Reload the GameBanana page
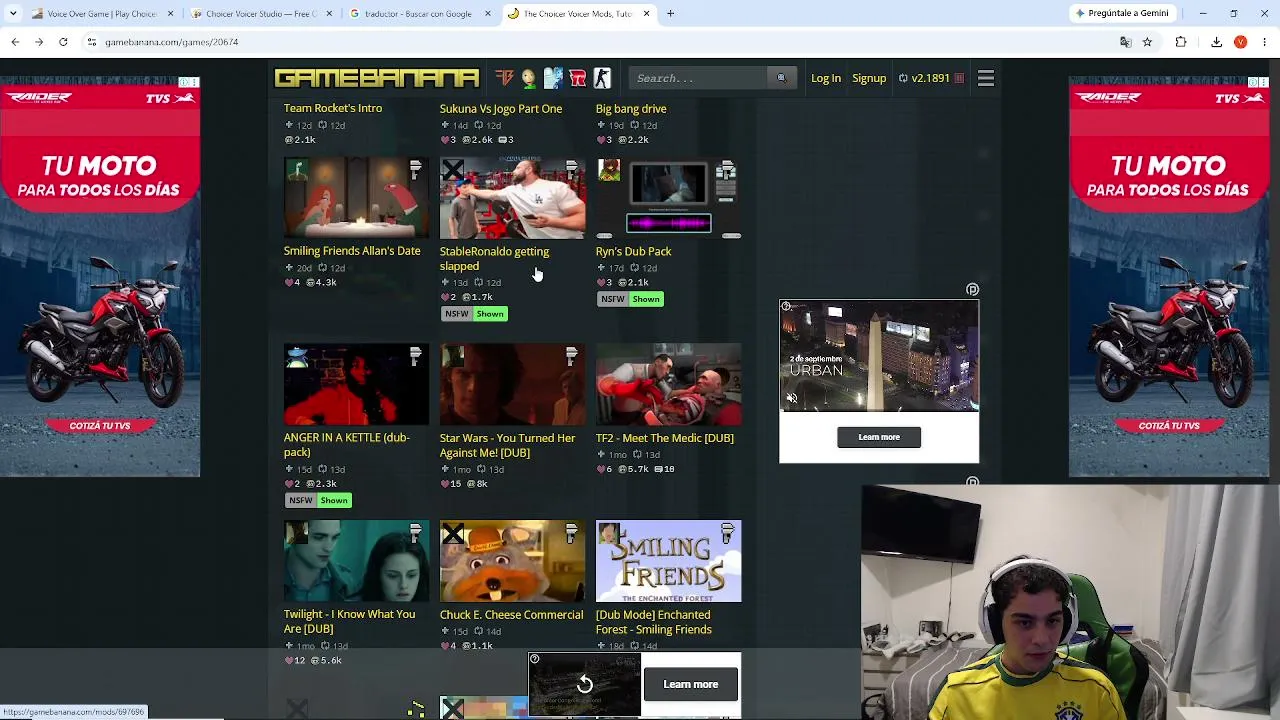 (x=63, y=42)
